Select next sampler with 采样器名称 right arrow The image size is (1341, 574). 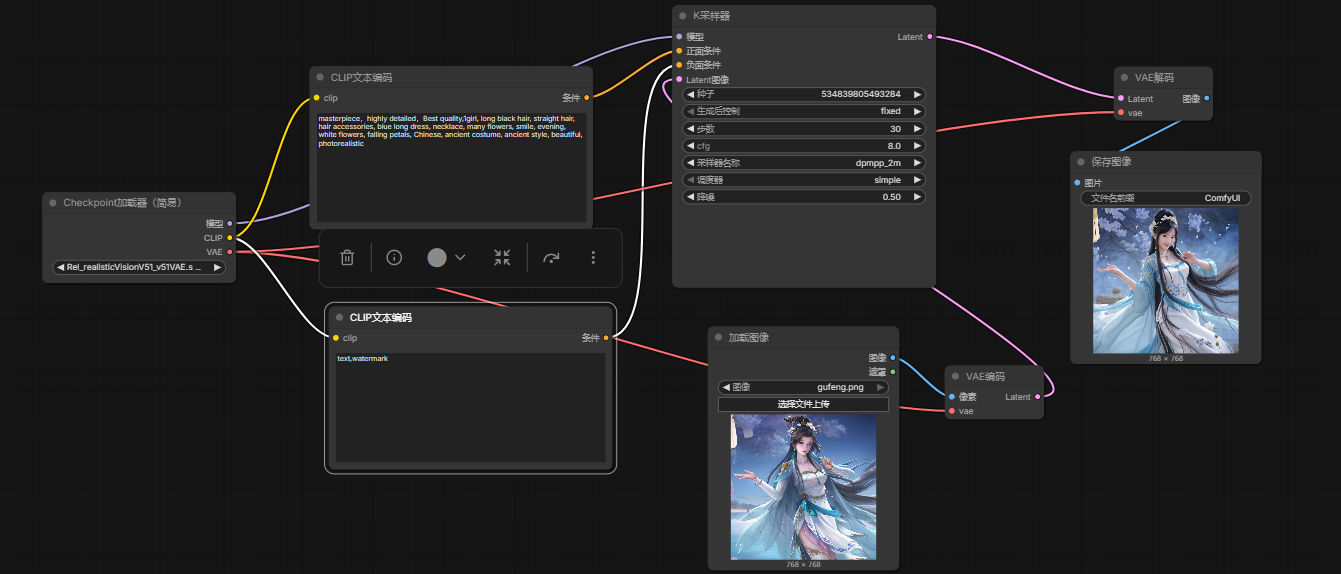click(x=918, y=163)
